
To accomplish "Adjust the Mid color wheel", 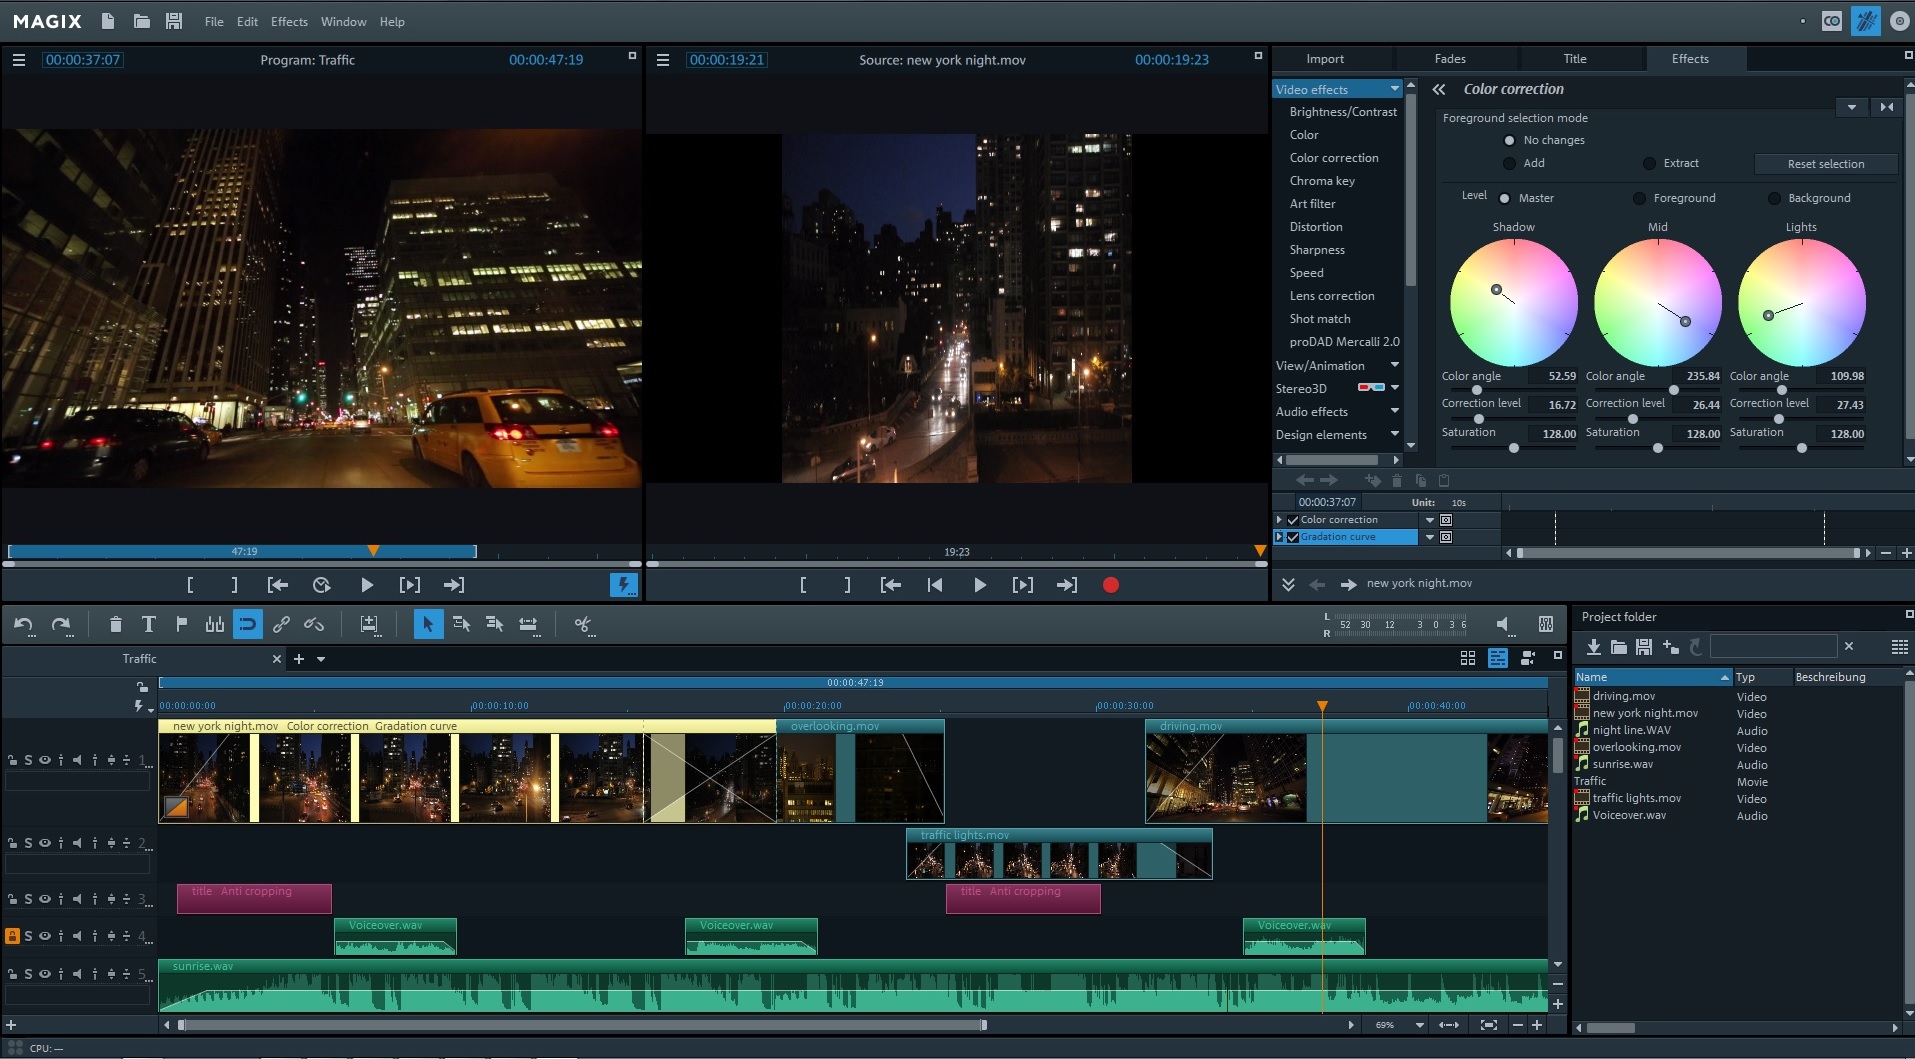I will [1657, 302].
